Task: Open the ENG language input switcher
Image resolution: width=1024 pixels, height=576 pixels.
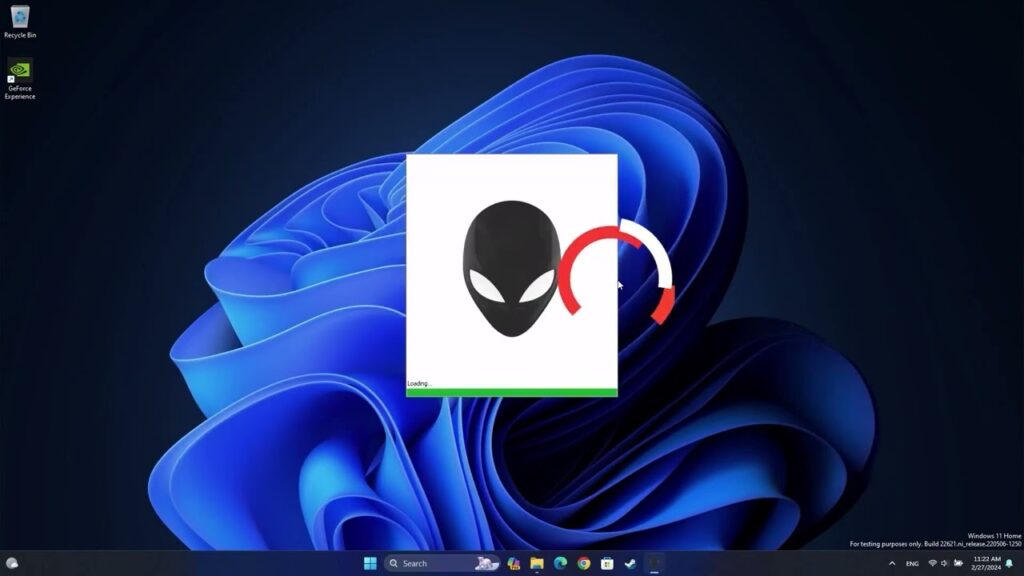Action: [x=912, y=563]
